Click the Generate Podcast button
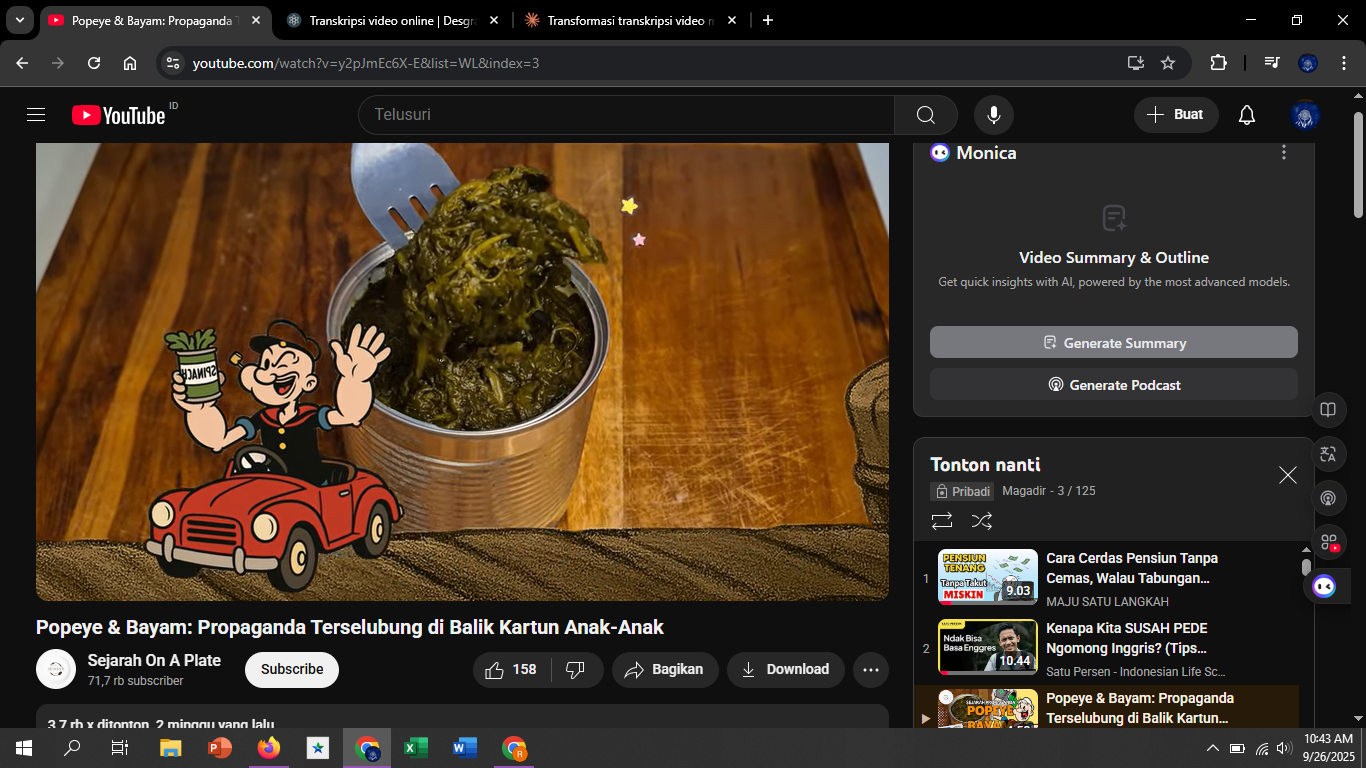This screenshot has width=1366, height=768. pyautogui.click(x=1114, y=385)
